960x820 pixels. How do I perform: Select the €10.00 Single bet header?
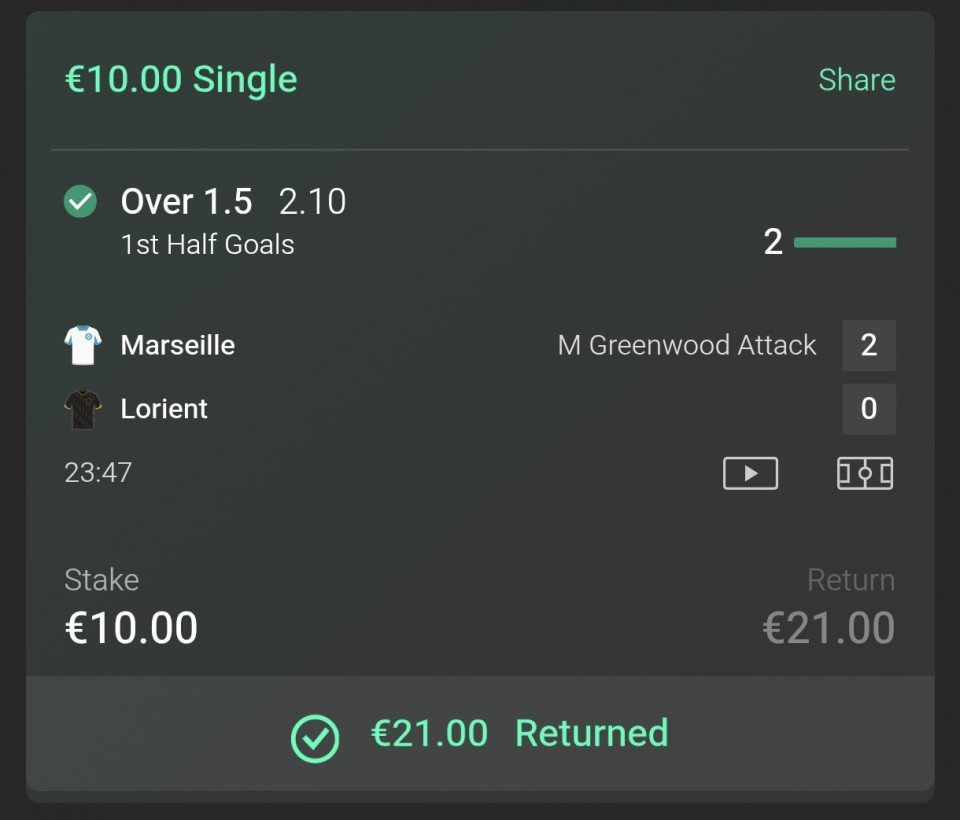181,80
